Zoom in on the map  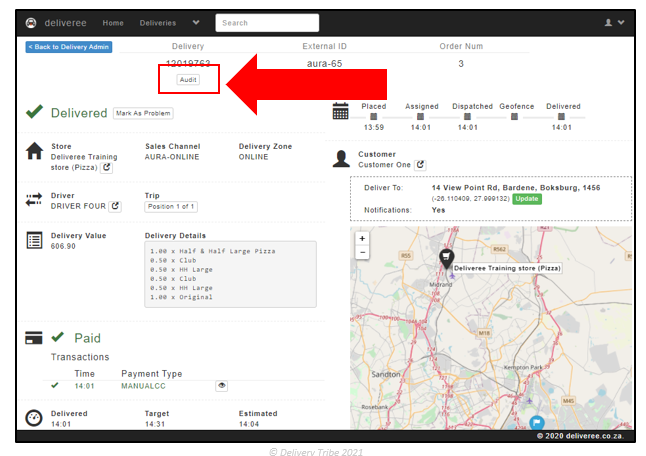pos(362,239)
